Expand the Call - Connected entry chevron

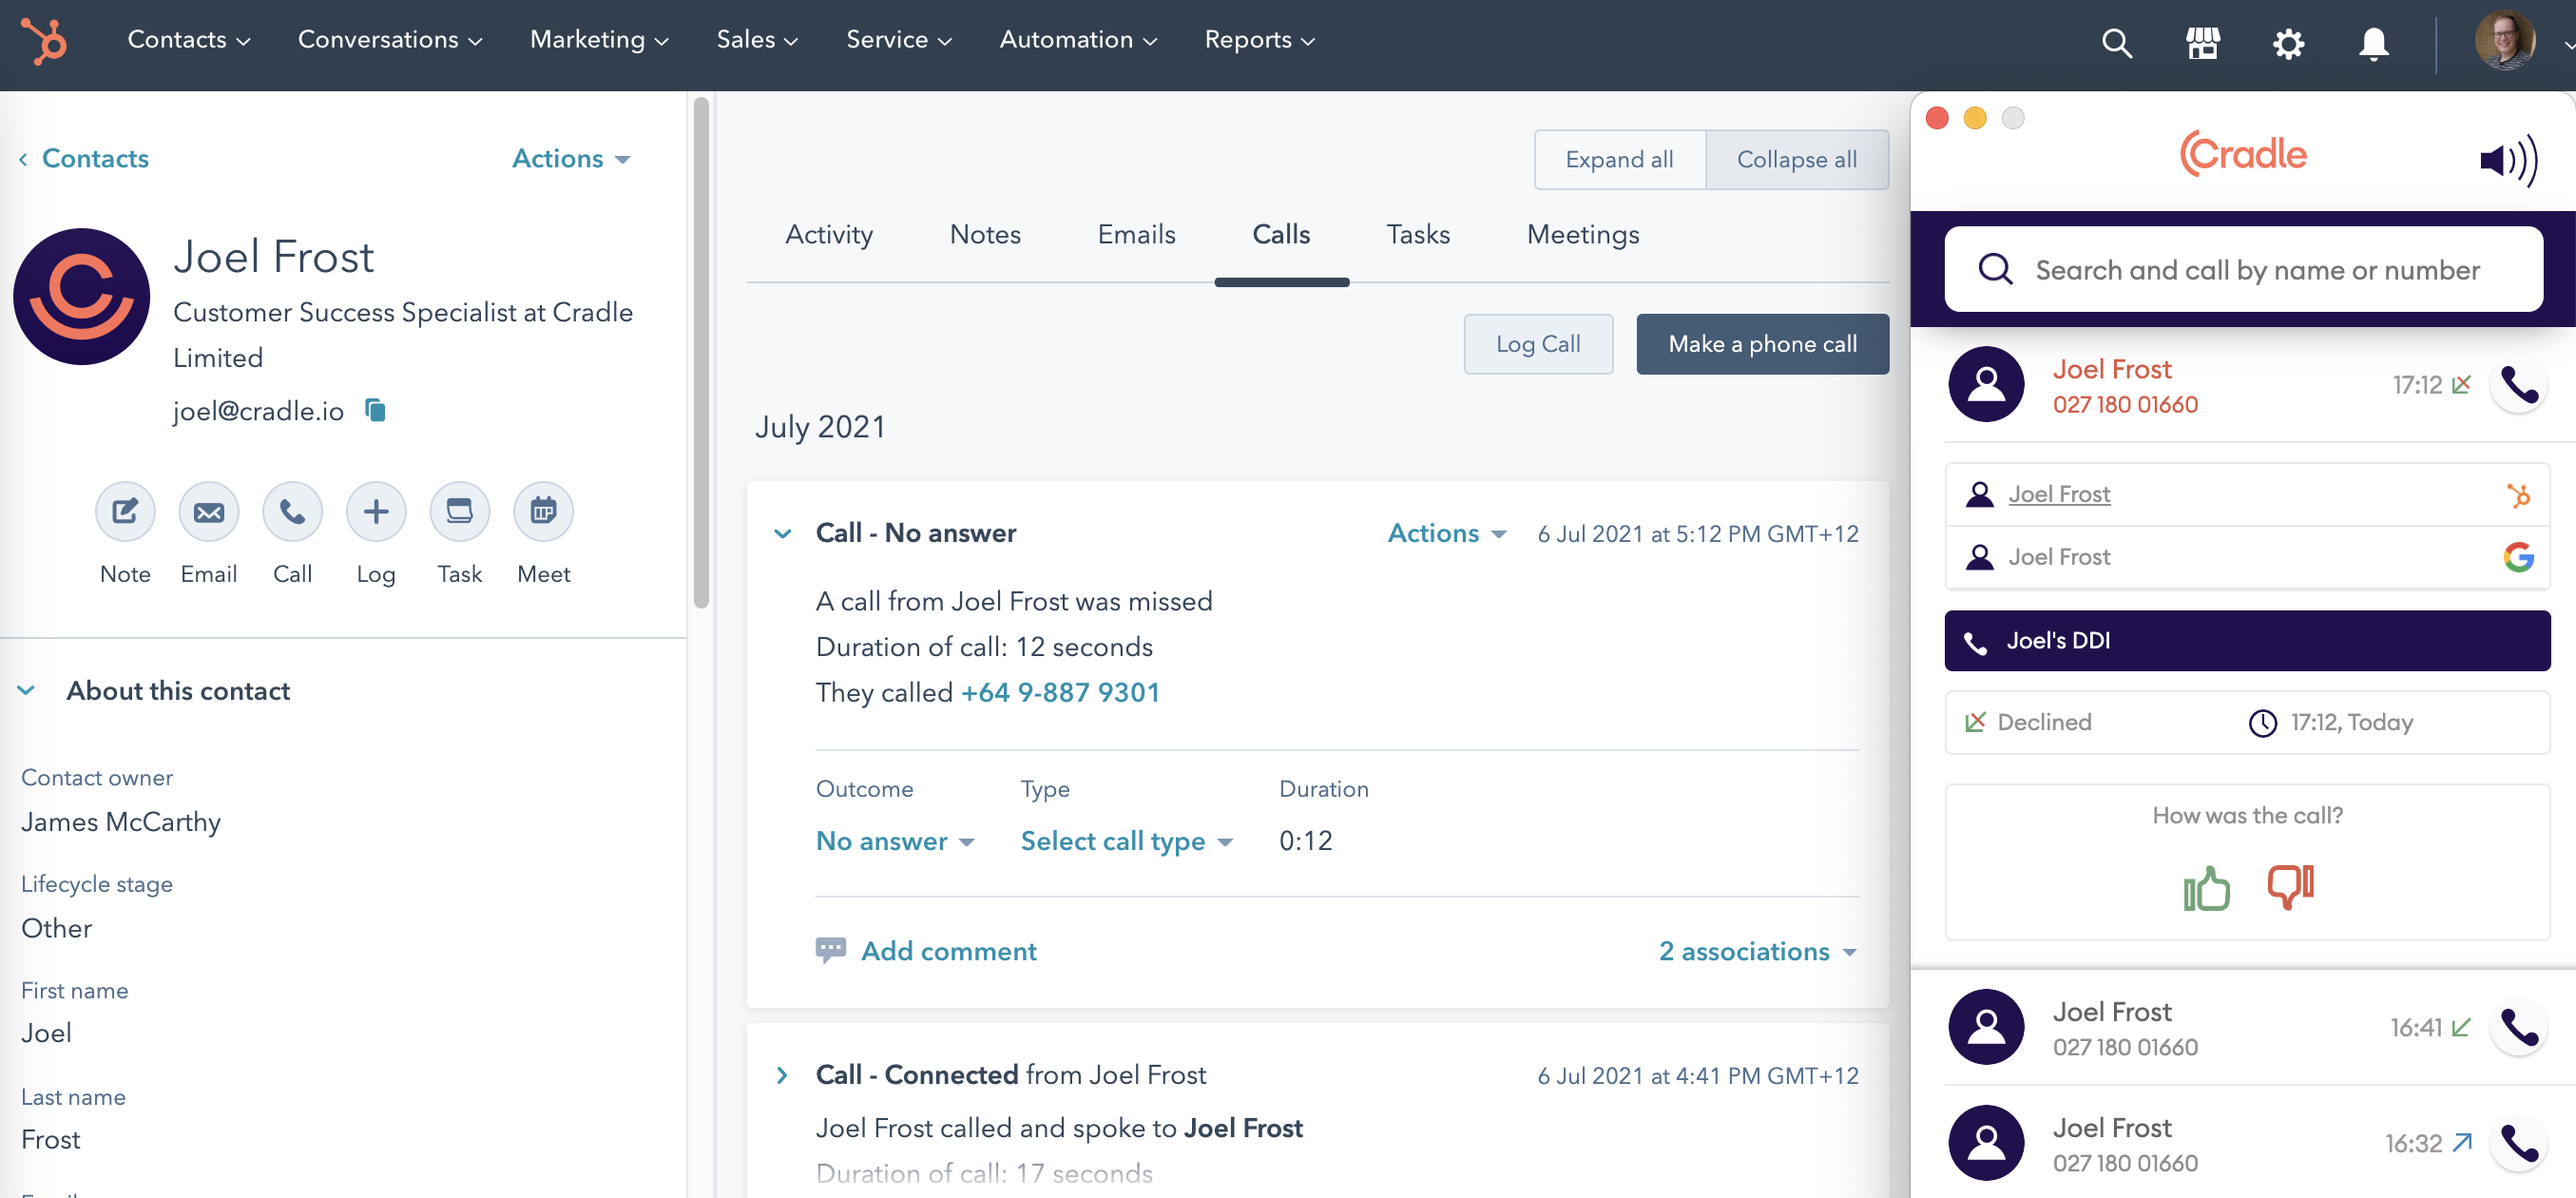pyautogui.click(x=782, y=1075)
